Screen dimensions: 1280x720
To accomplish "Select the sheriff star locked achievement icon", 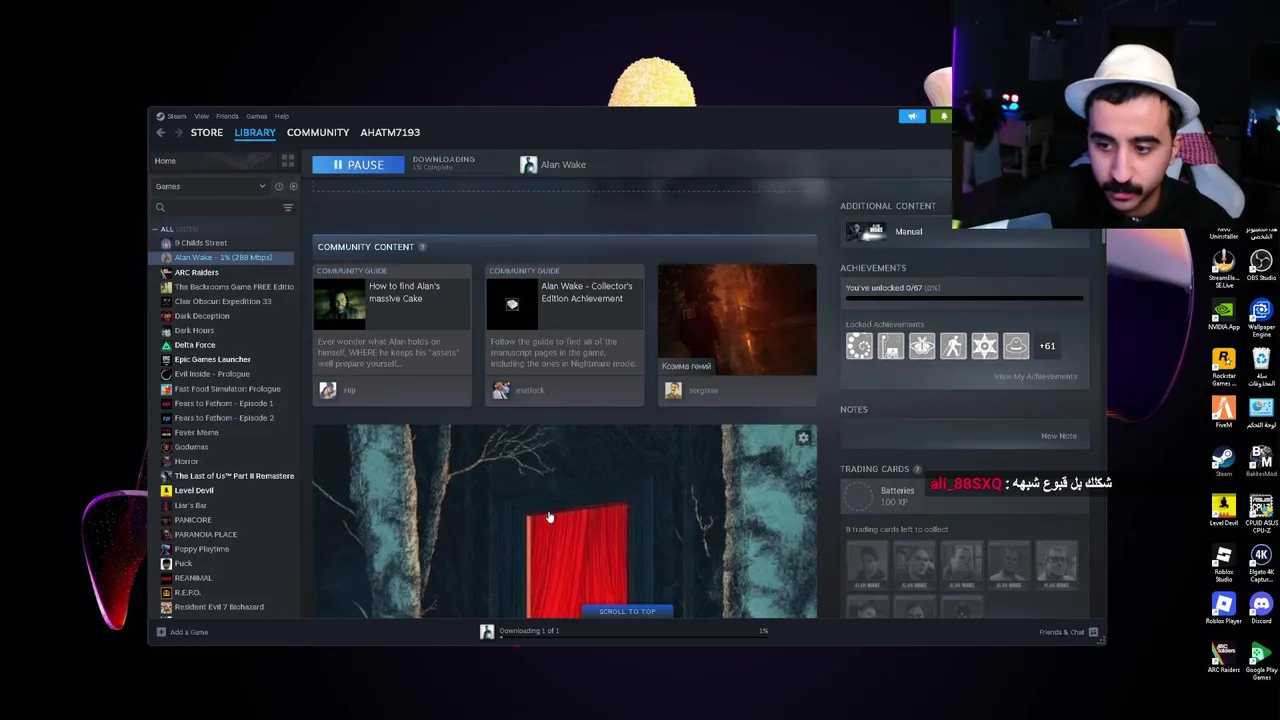I will [x=984, y=346].
